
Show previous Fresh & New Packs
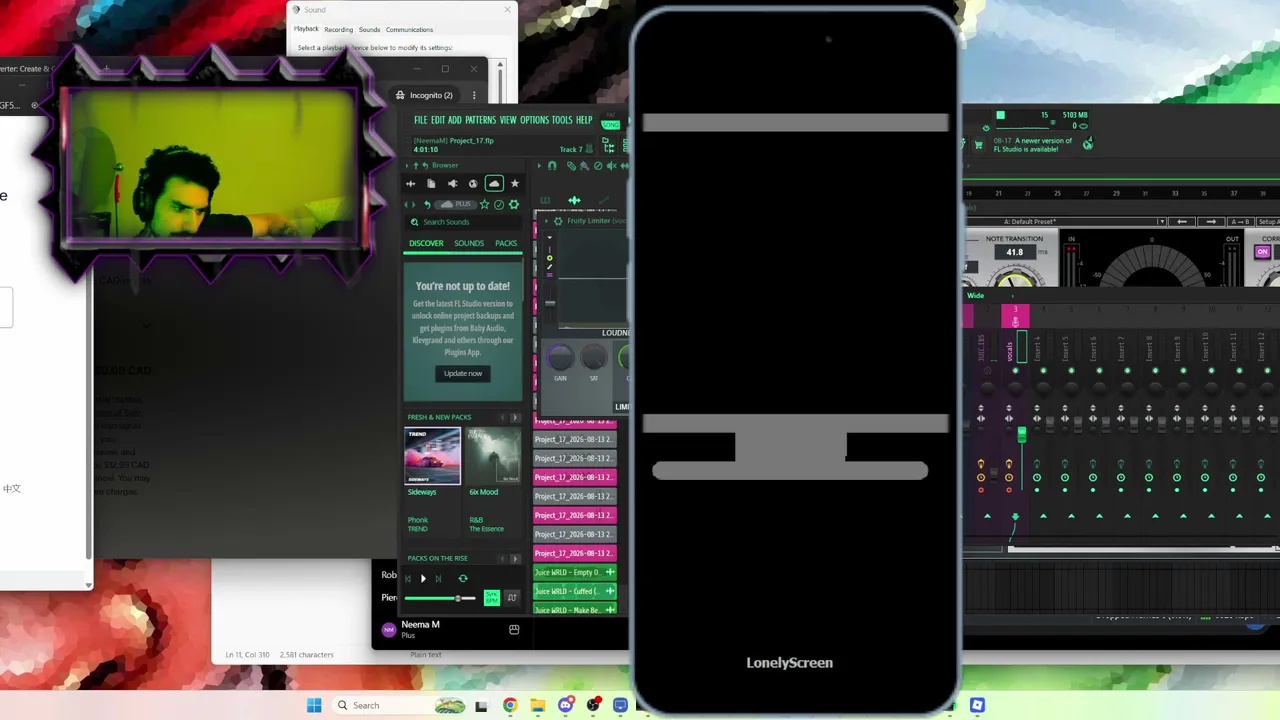pyautogui.click(x=503, y=417)
